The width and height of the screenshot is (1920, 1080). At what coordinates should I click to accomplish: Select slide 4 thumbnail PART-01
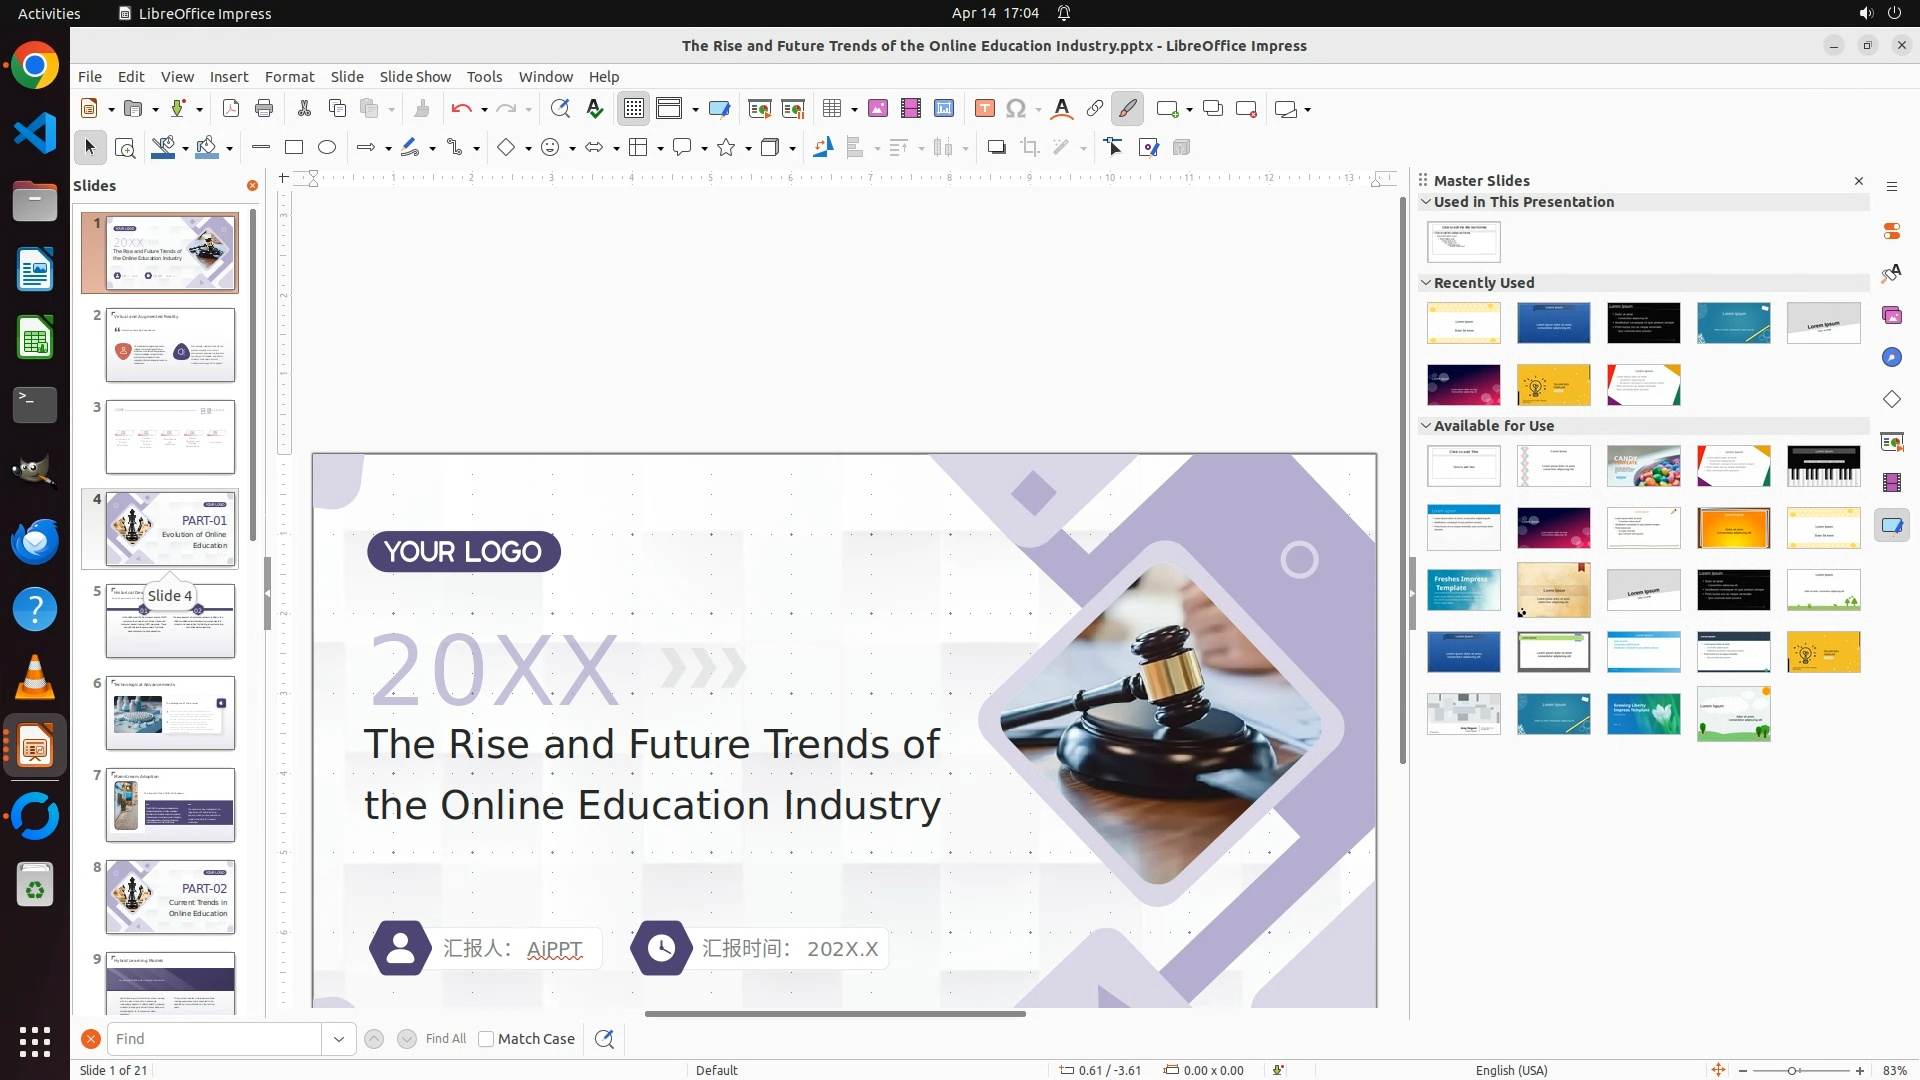point(171,529)
